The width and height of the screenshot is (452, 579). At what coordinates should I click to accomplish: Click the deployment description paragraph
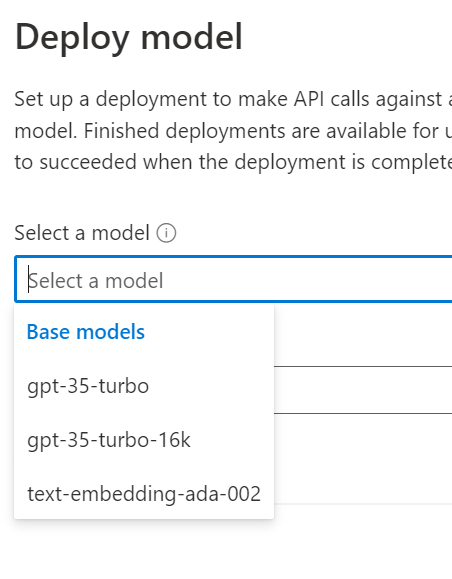pos(233,130)
